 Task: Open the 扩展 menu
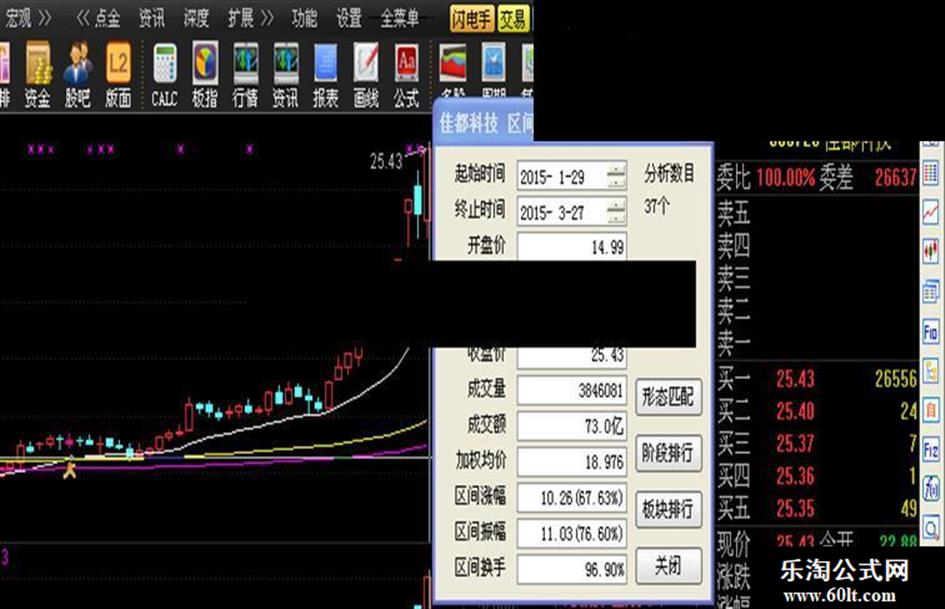pyautogui.click(x=241, y=18)
